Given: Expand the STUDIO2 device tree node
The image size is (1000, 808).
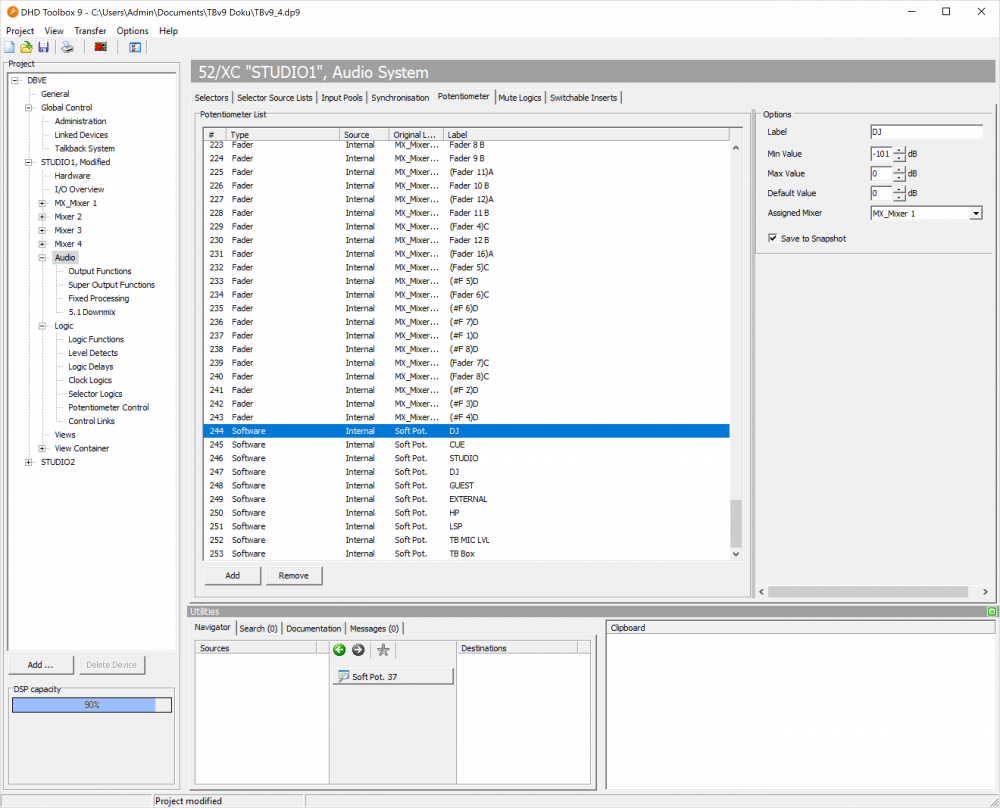Looking at the screenshot, I should (29, 461).
